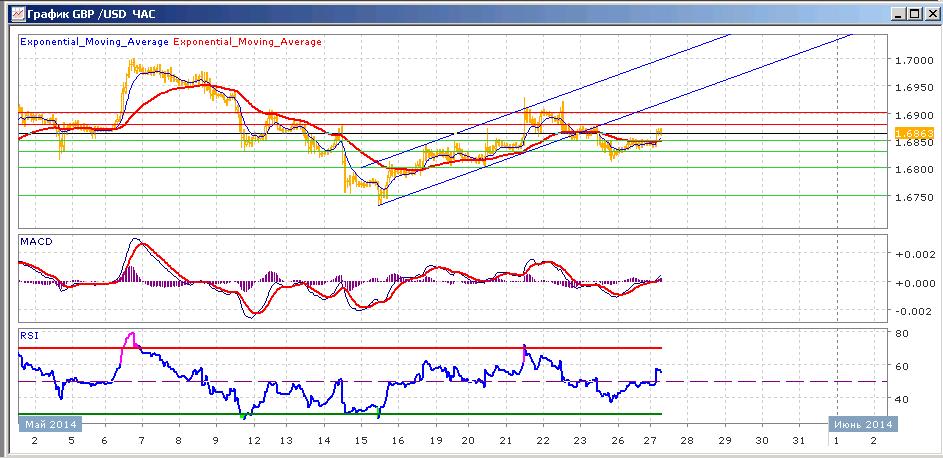Maximize the GBP/USD chart window
Screen dimensions: 943x458
pos(914,14)
